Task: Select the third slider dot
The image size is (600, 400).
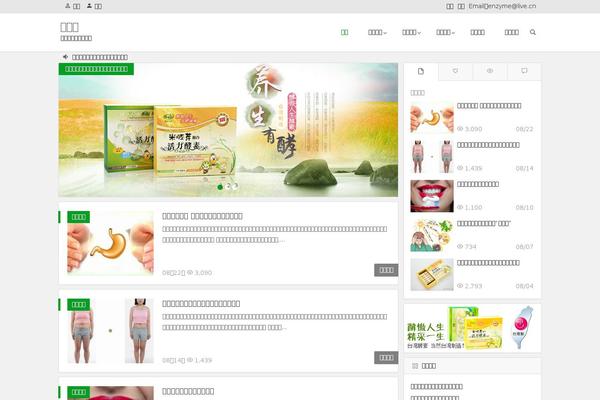Action: click(x=235, y=186)
